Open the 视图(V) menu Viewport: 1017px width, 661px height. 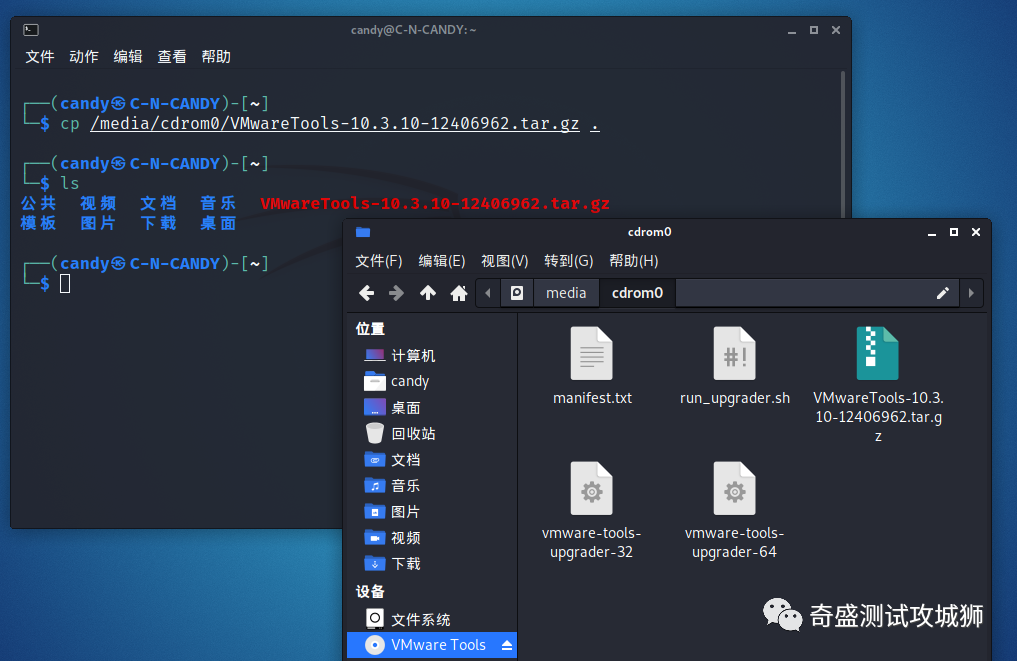click(505, 261)
